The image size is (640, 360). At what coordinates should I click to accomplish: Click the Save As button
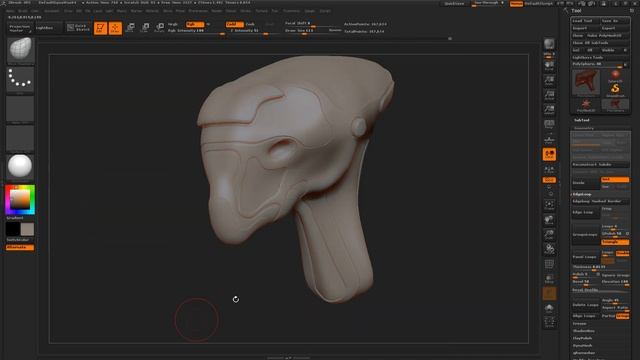615,21
